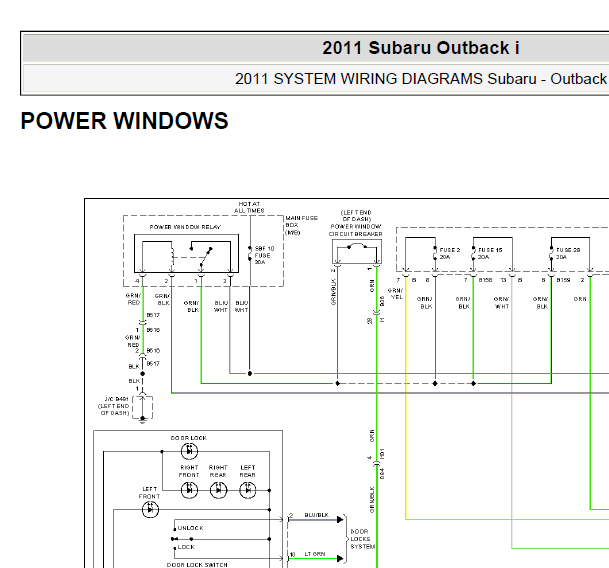609x568 pixels.
Task: Click the RIGHT FRONT indicator LED symbol
Action: [189, 490]
